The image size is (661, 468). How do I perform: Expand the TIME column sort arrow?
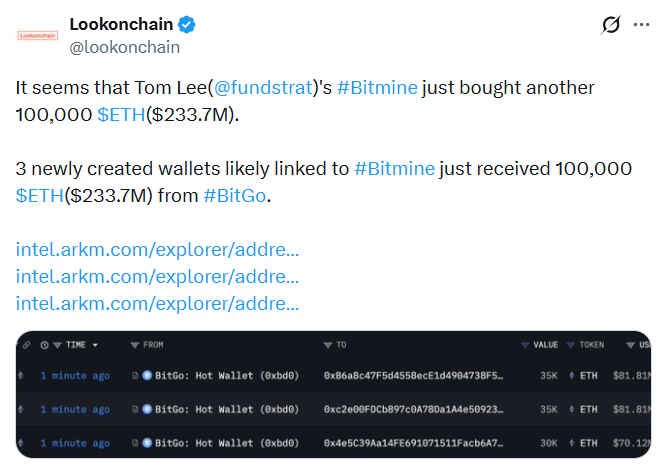[x=95, y=345]
